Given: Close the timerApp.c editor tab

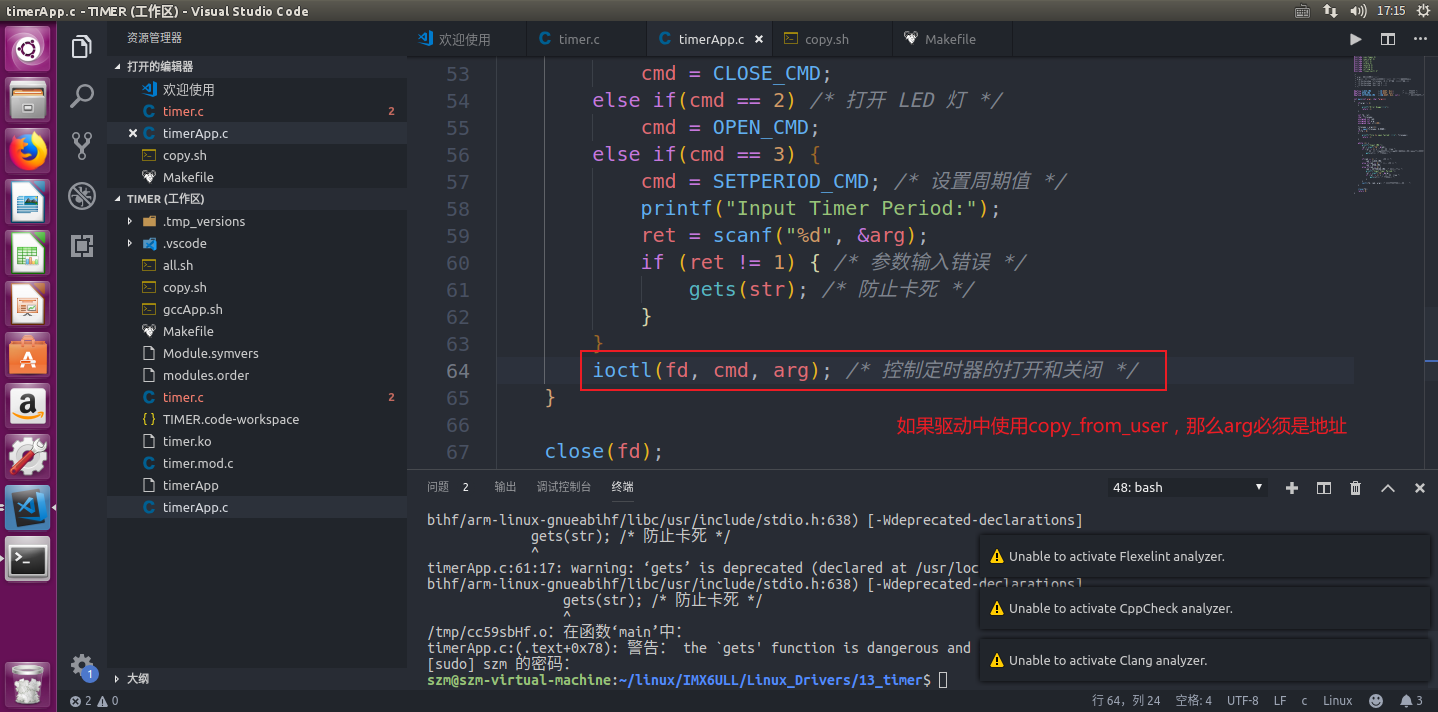Looking at the screenshot, I should [759, 39].
